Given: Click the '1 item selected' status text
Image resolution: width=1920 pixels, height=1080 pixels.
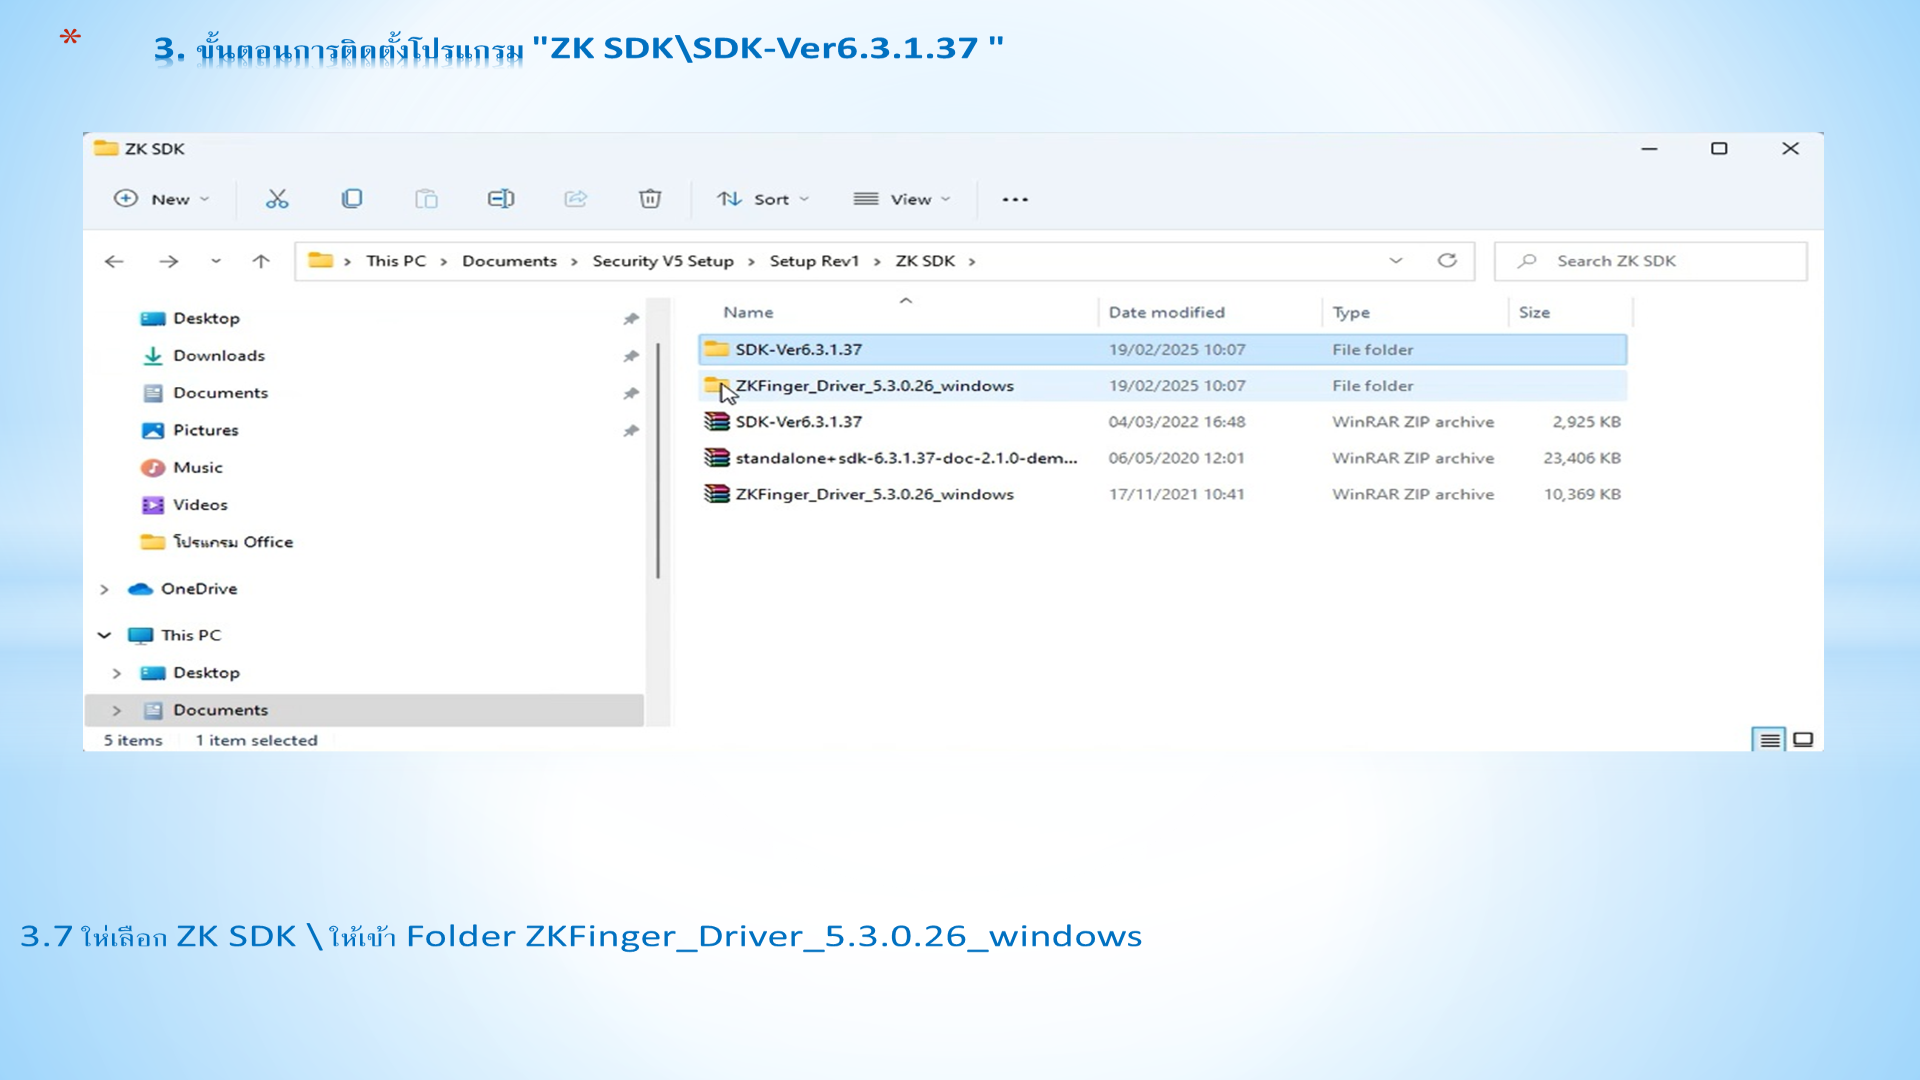Looking at the screenshot, I should pyautogui.click(x=256, y=741).
